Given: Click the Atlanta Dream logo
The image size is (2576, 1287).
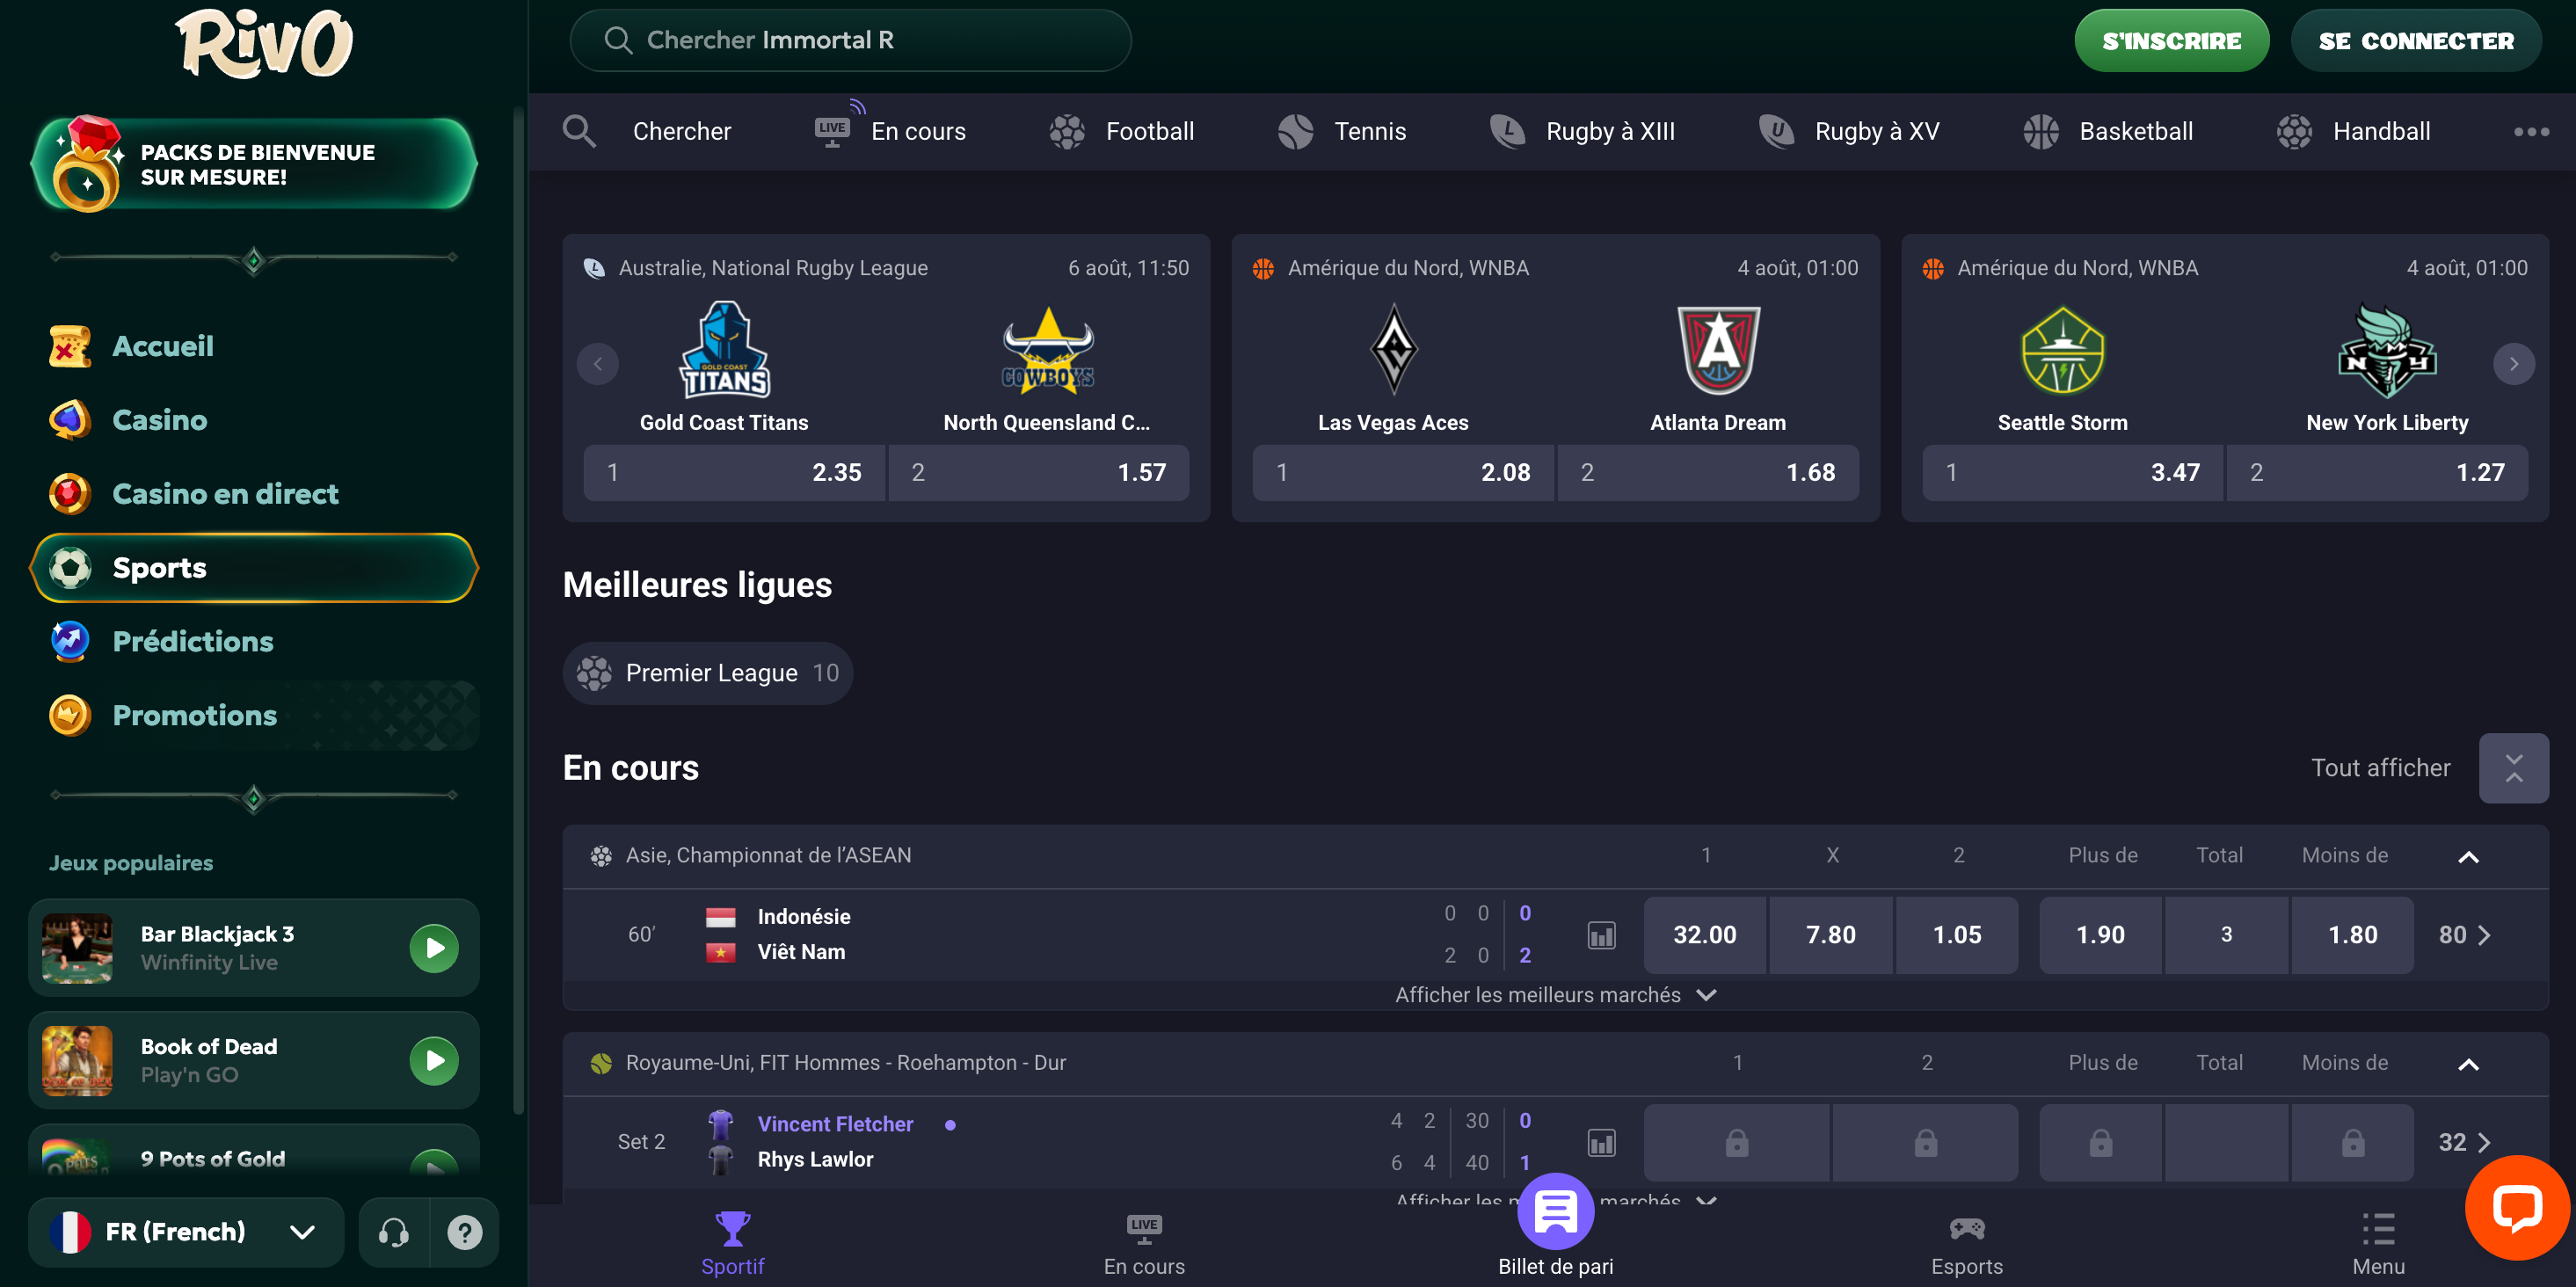Looking at the screenshot, I should pos(1718,350).
